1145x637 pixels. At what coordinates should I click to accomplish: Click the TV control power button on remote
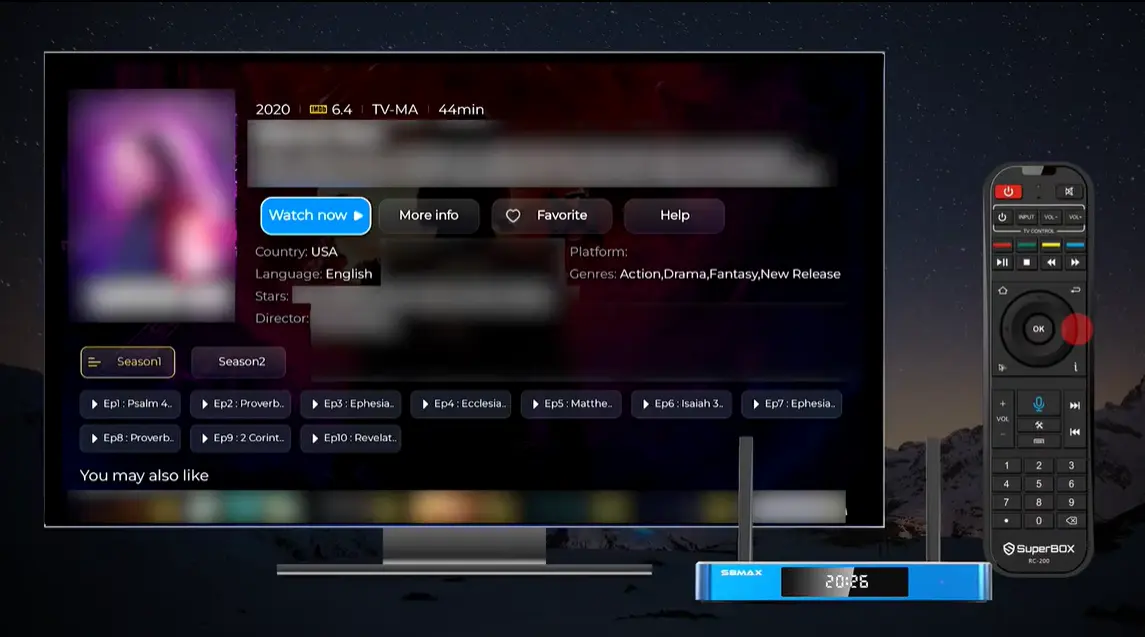1003,217
